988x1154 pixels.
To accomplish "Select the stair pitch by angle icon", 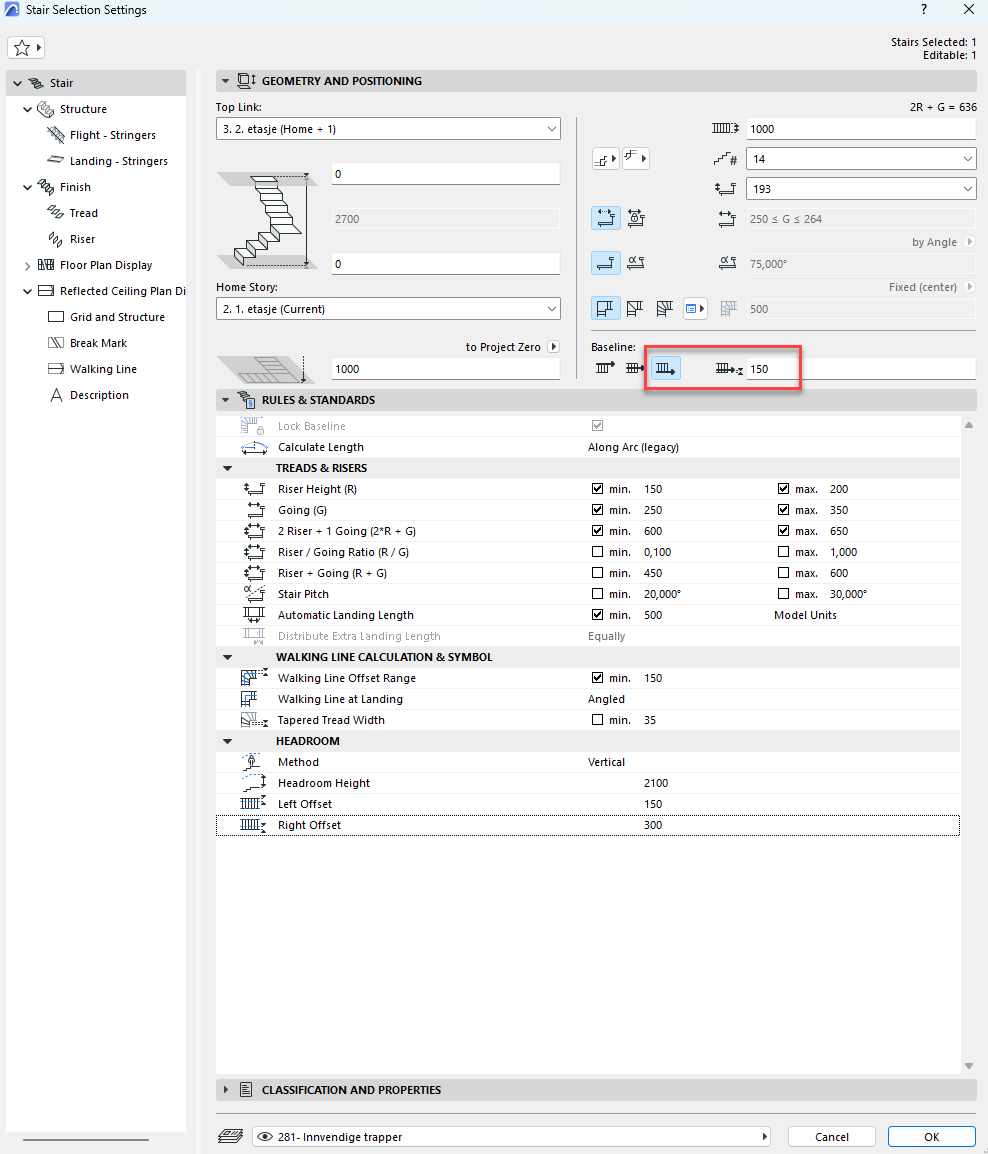I will [636, 263].
